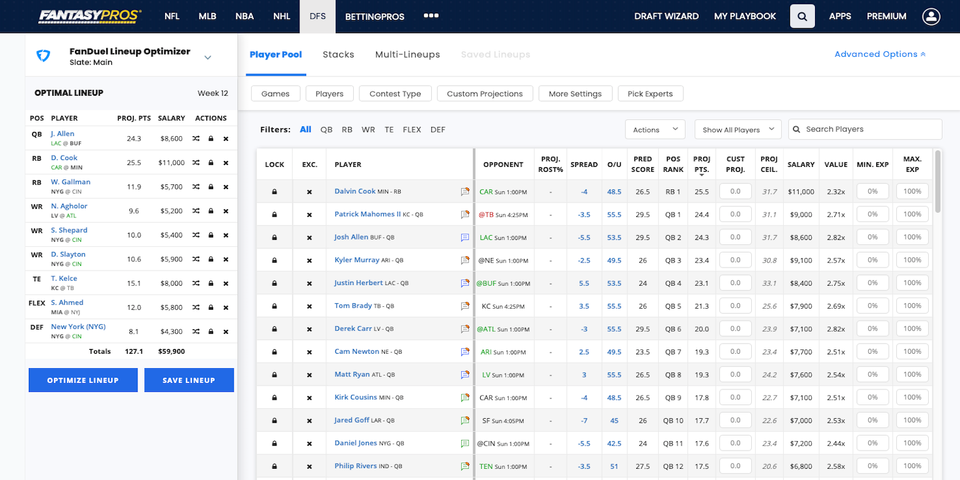The width and height of the screenshot is (960, 480).
Task: Exclude Kyler Murray from player pool
Action: 309,261
